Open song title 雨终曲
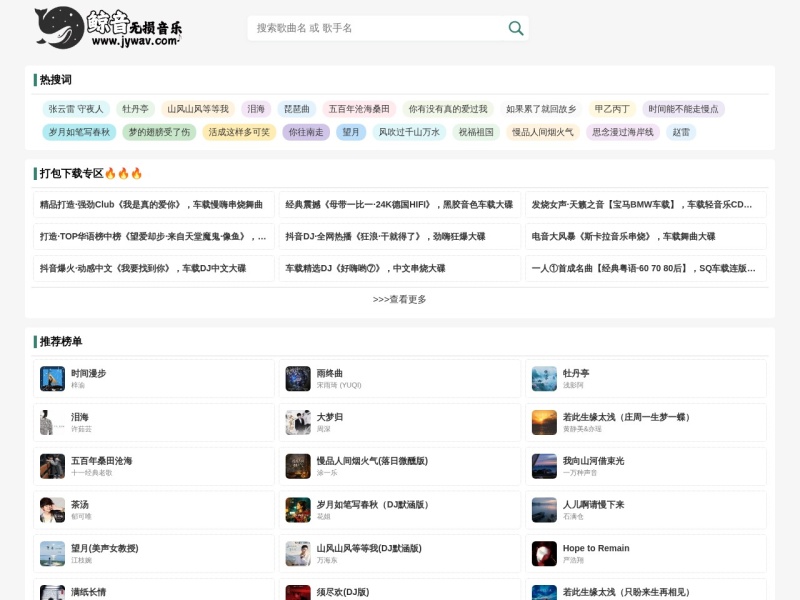The image size is (800, 600). (x=330, y=373)
